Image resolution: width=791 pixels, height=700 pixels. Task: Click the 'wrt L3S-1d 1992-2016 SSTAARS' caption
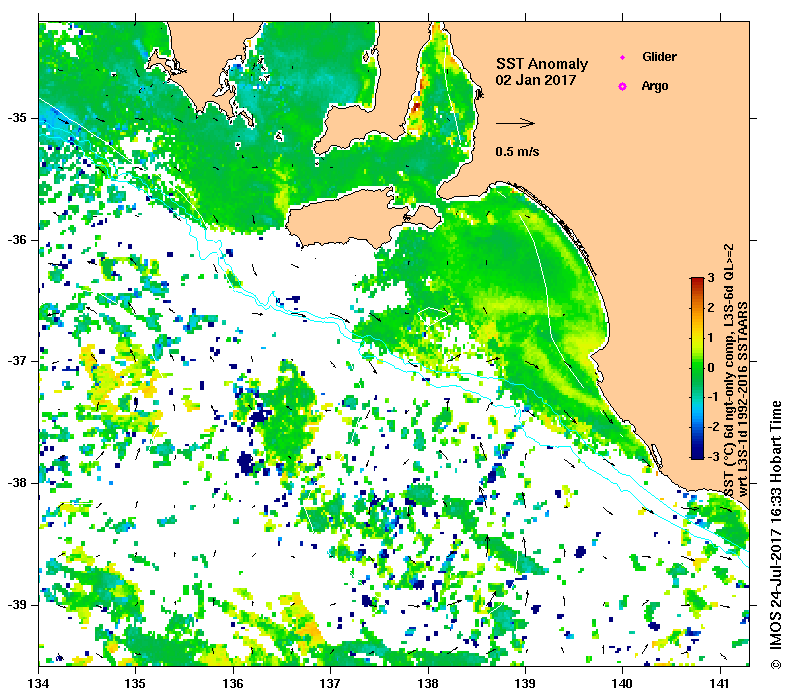(742, 399)
